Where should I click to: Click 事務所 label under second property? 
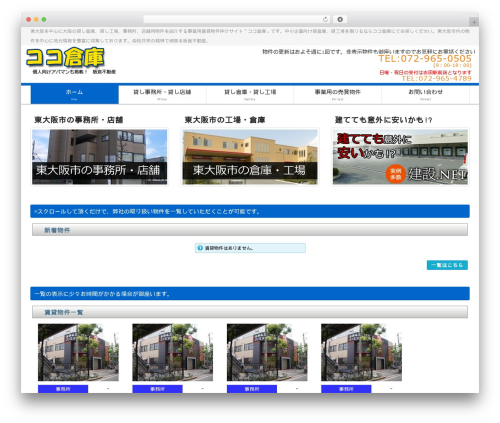pyautogui.click(x=157, y=389)
